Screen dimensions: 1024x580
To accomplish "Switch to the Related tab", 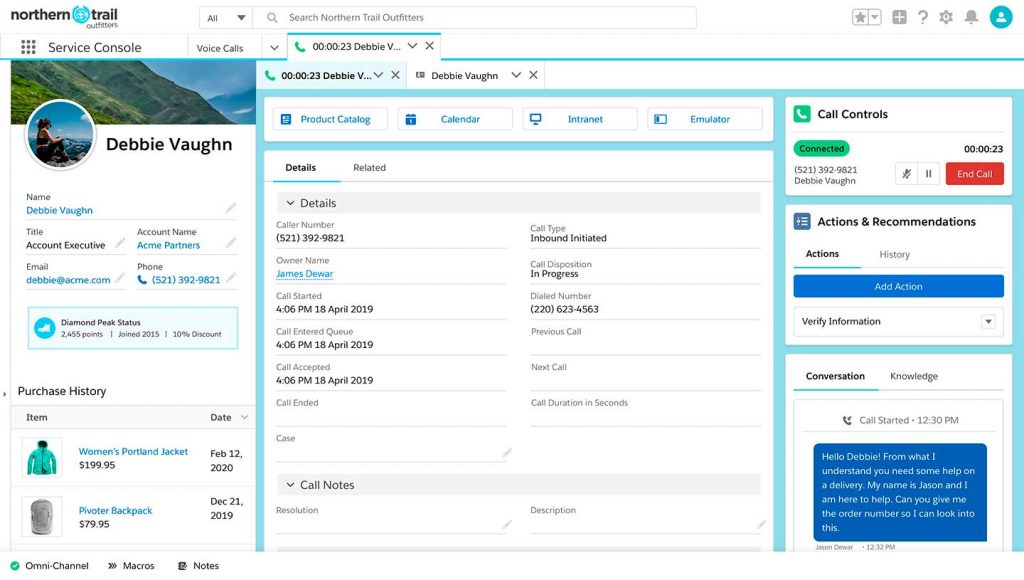I will [369, 167].
